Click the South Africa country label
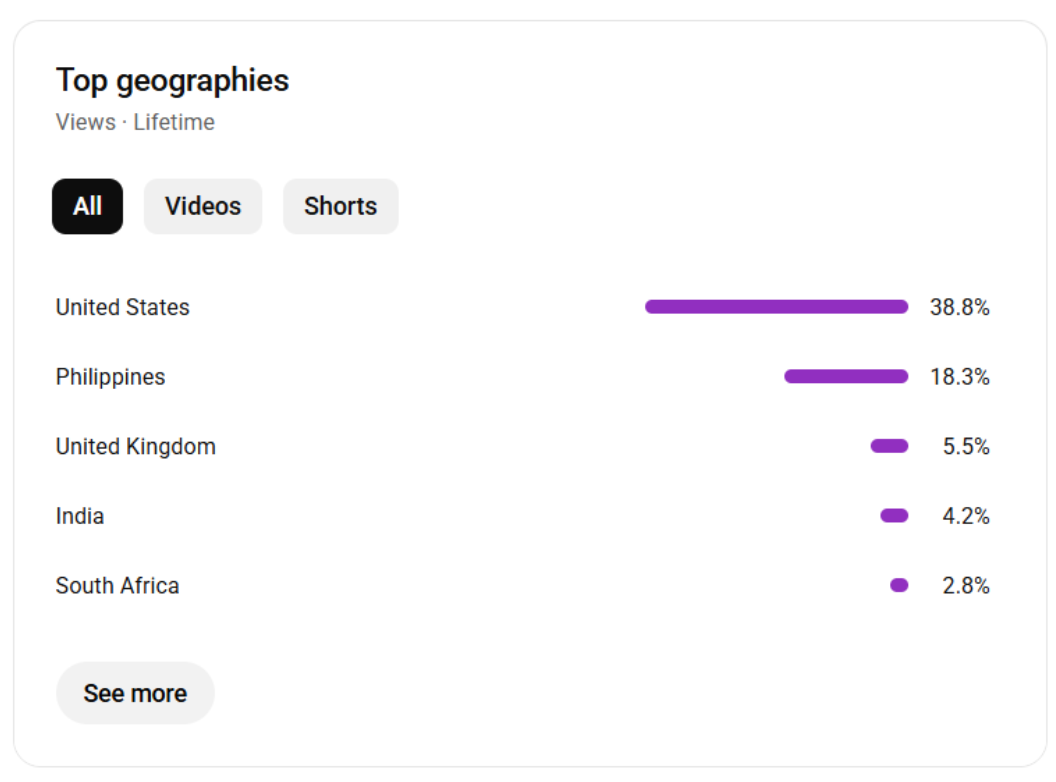Image resolution: width=1056 pixels, height=782 pixels. point(117,585)
